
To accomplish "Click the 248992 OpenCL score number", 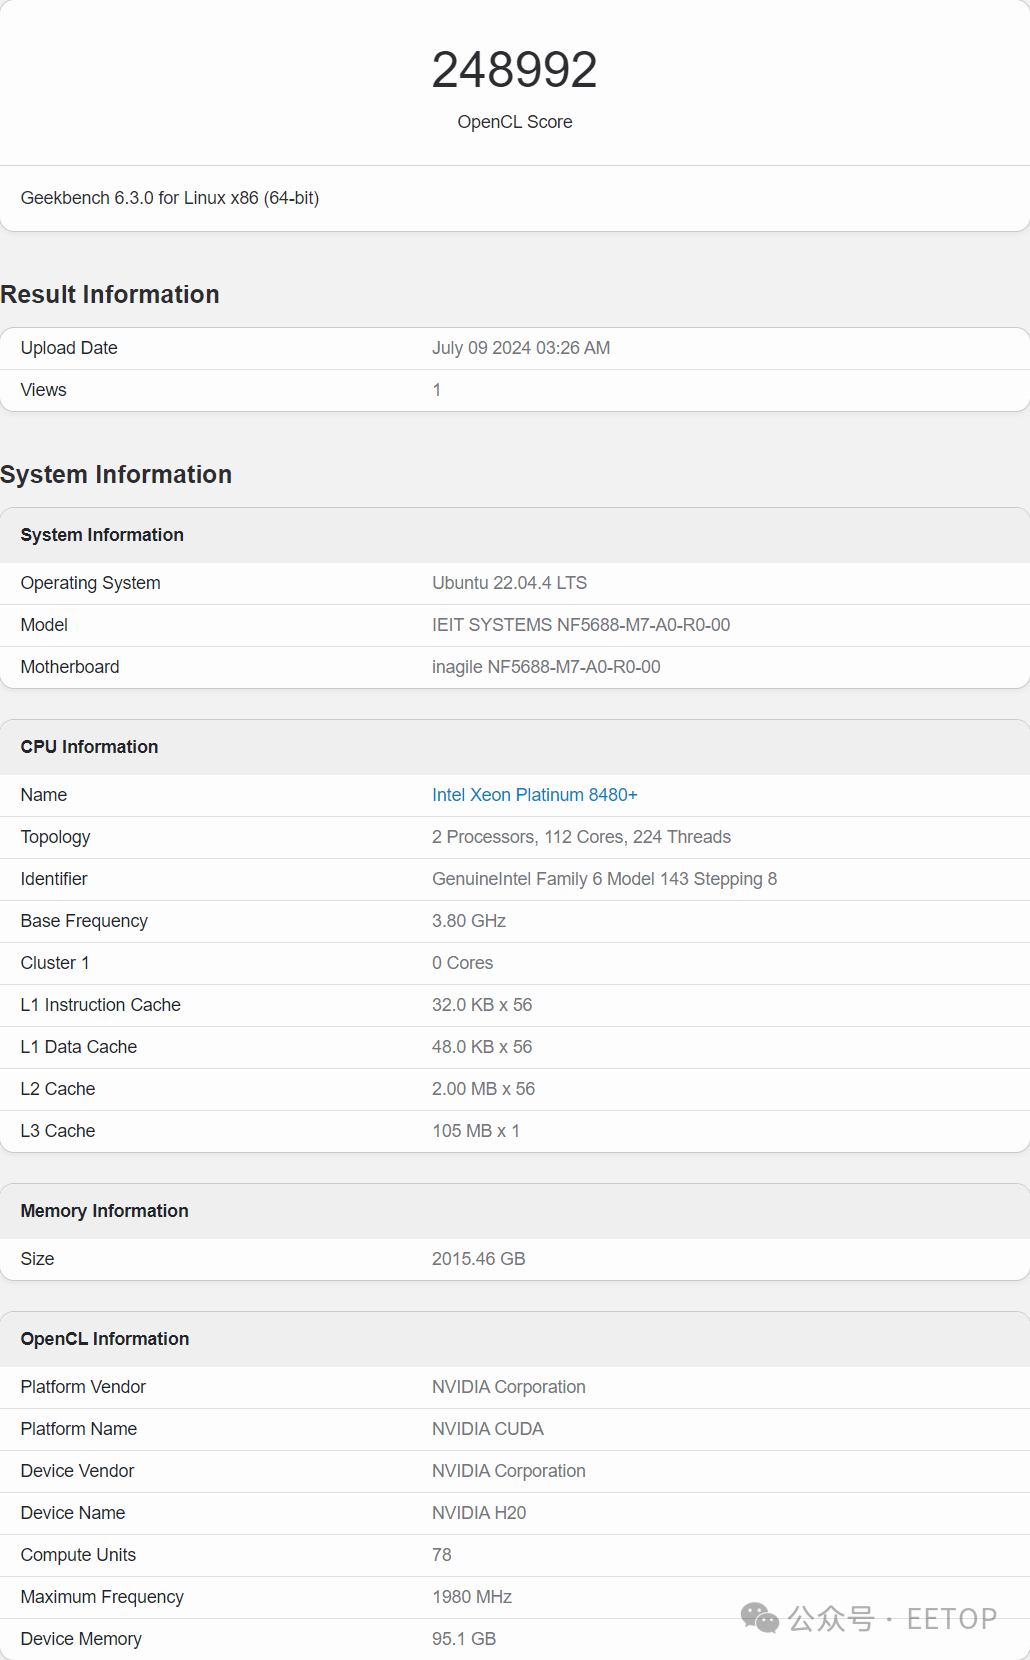I will 515,70.
